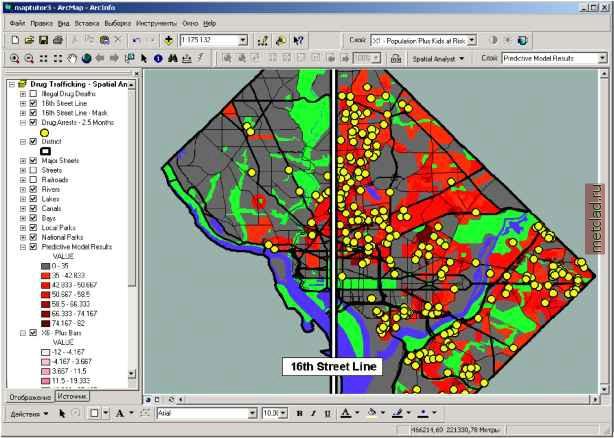The height and width of the screenshot is (438, 614).
Task: Click the Find binoculars icon
Action: pos(173,58)
